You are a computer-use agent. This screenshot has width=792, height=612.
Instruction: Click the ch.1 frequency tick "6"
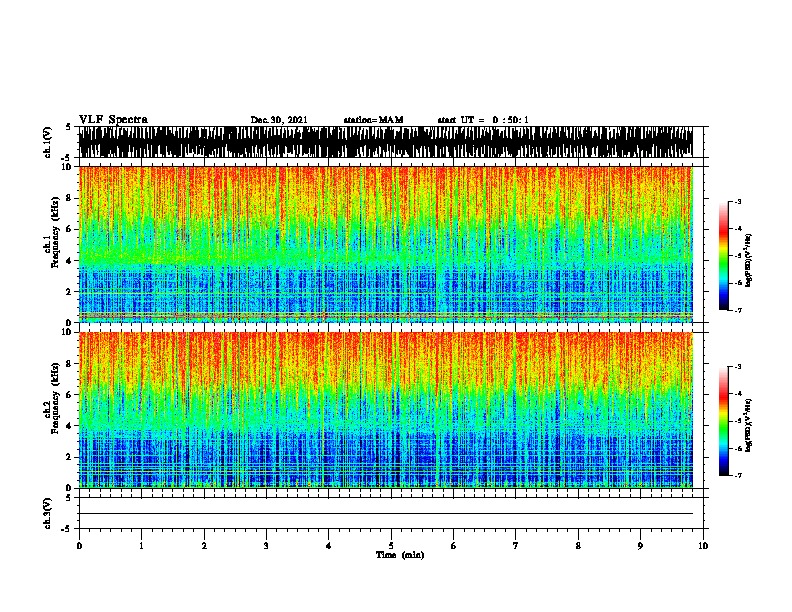coord(69,229)
